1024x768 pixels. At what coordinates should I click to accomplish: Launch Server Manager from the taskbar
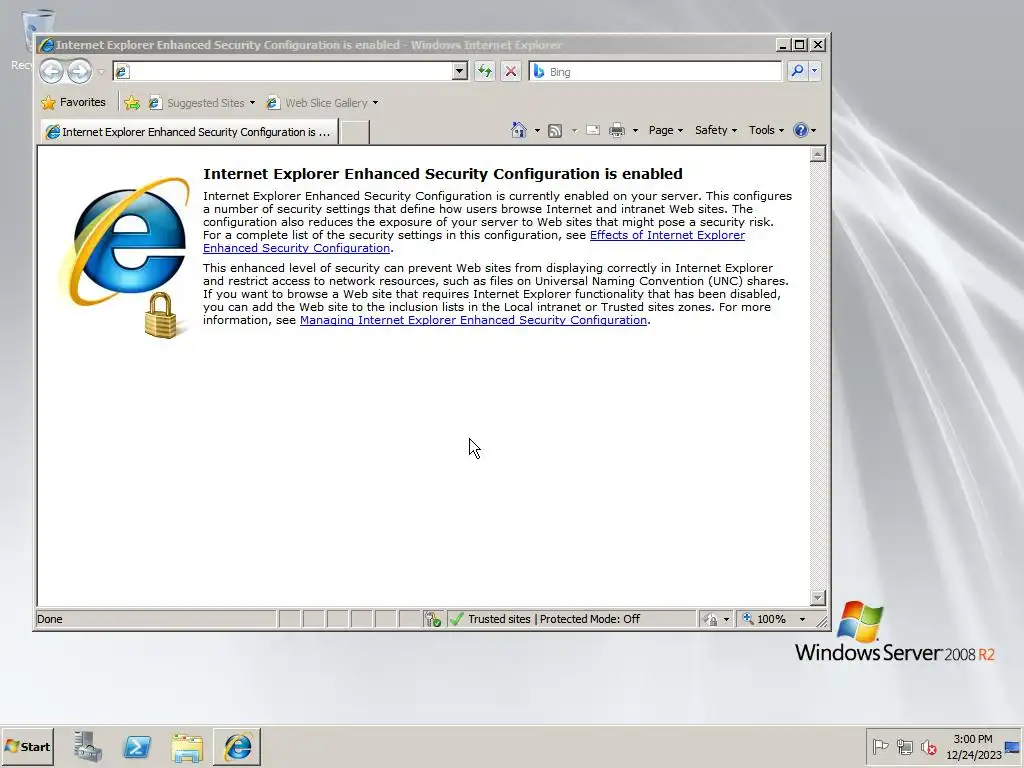88,746
